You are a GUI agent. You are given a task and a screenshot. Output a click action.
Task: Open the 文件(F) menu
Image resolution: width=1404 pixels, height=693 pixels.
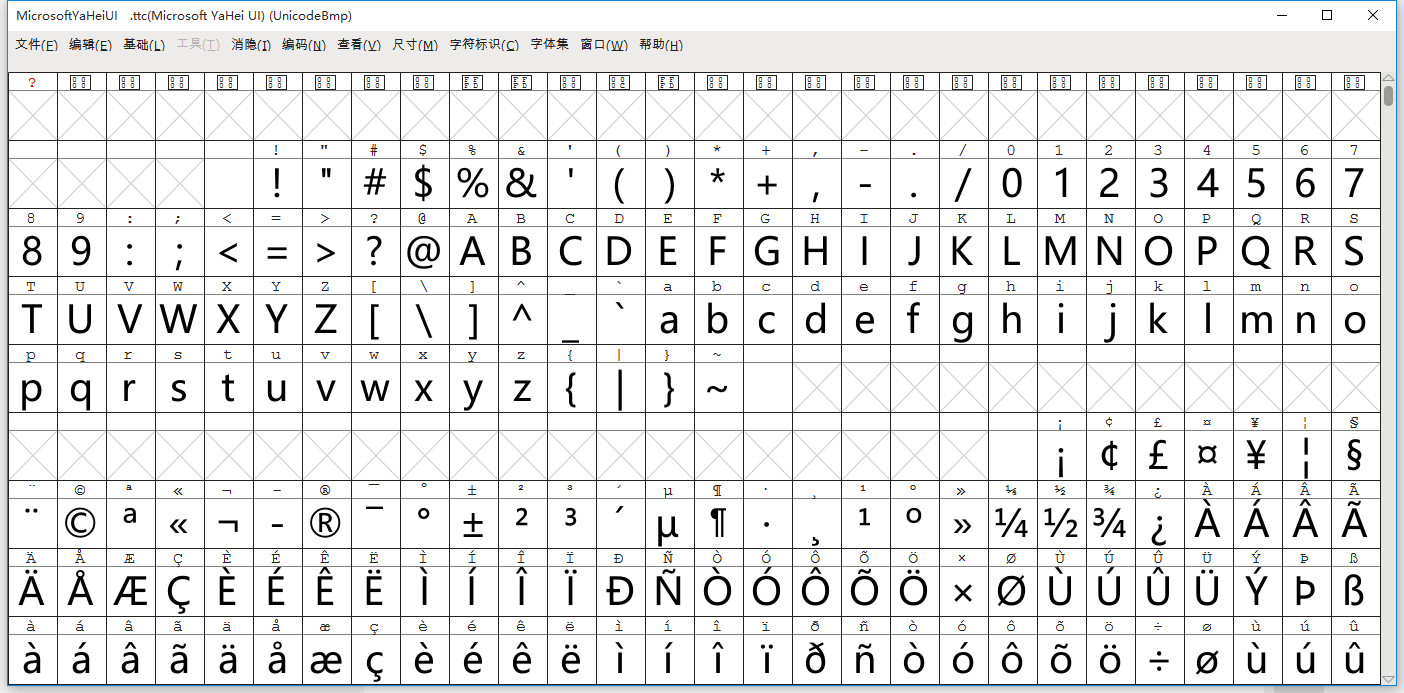(x=35, y=45)
